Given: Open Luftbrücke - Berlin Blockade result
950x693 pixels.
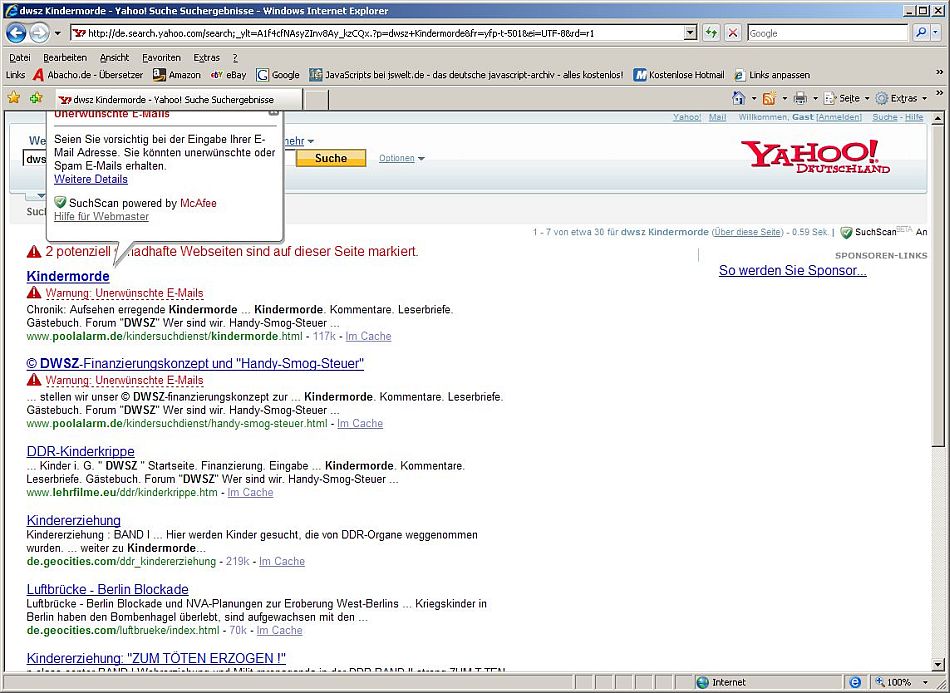Looking at the screenshot, I should click(x=108, y=589).
